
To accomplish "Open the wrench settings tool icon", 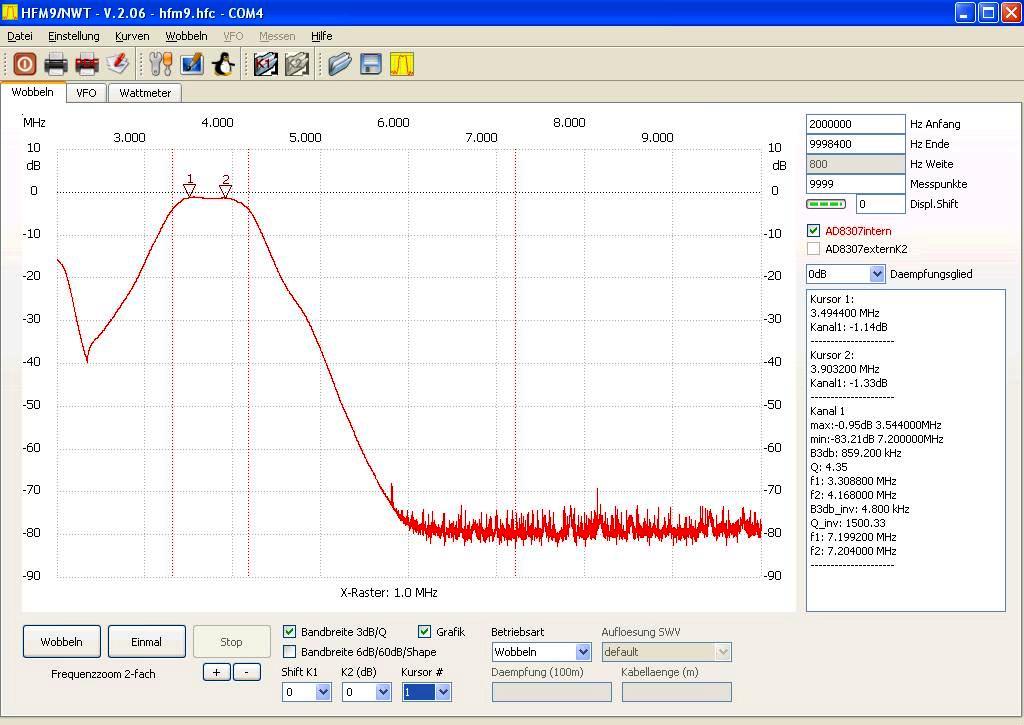I will (x=161, y=64).
